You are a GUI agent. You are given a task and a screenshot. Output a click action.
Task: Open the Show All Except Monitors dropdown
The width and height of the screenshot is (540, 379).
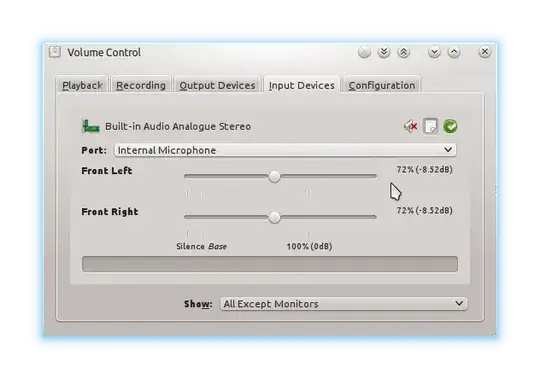pos(344,304)
